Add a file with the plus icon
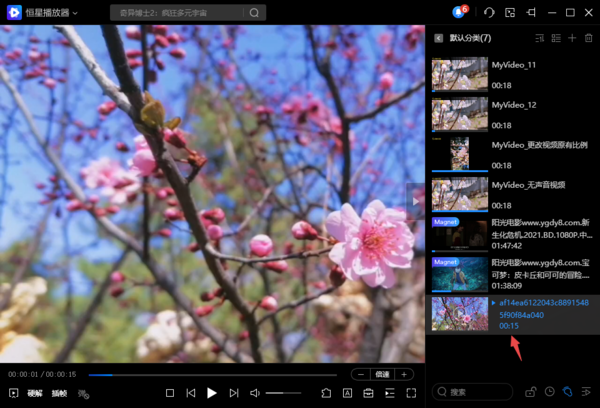 [572, 38]
